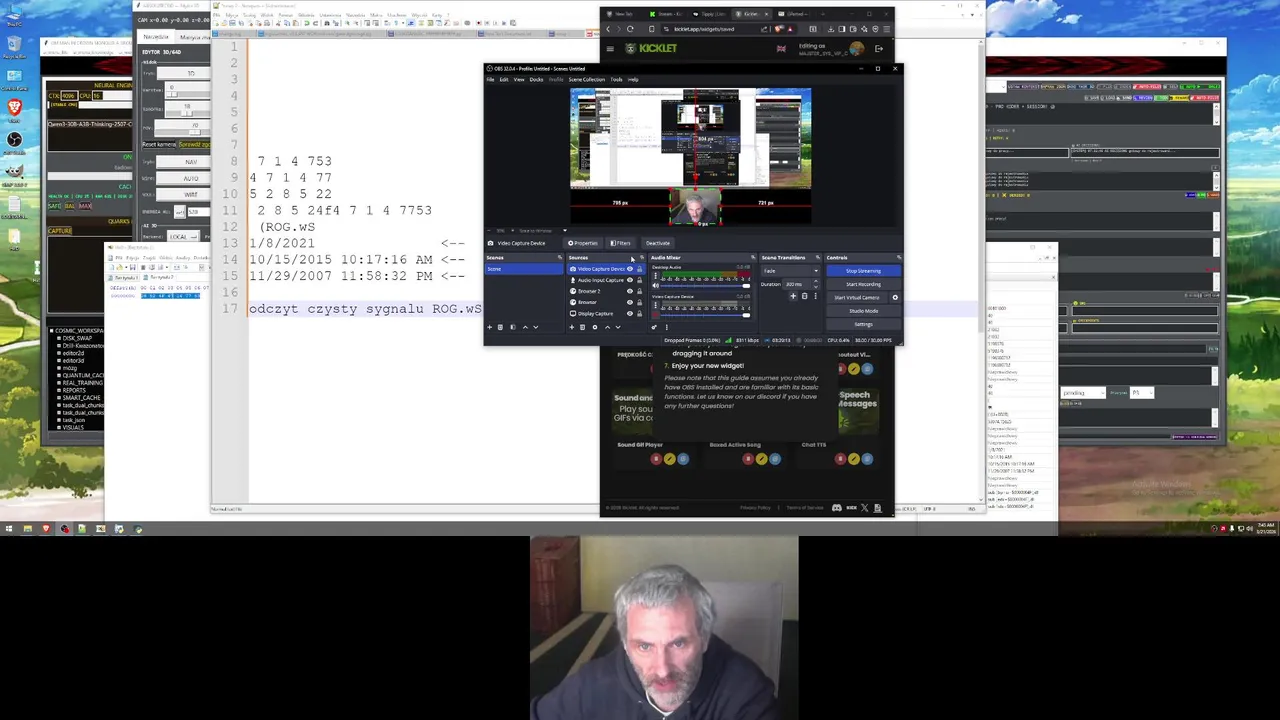Add a scene transition plus icon
1280x720 pixels.
coord(793,296)
